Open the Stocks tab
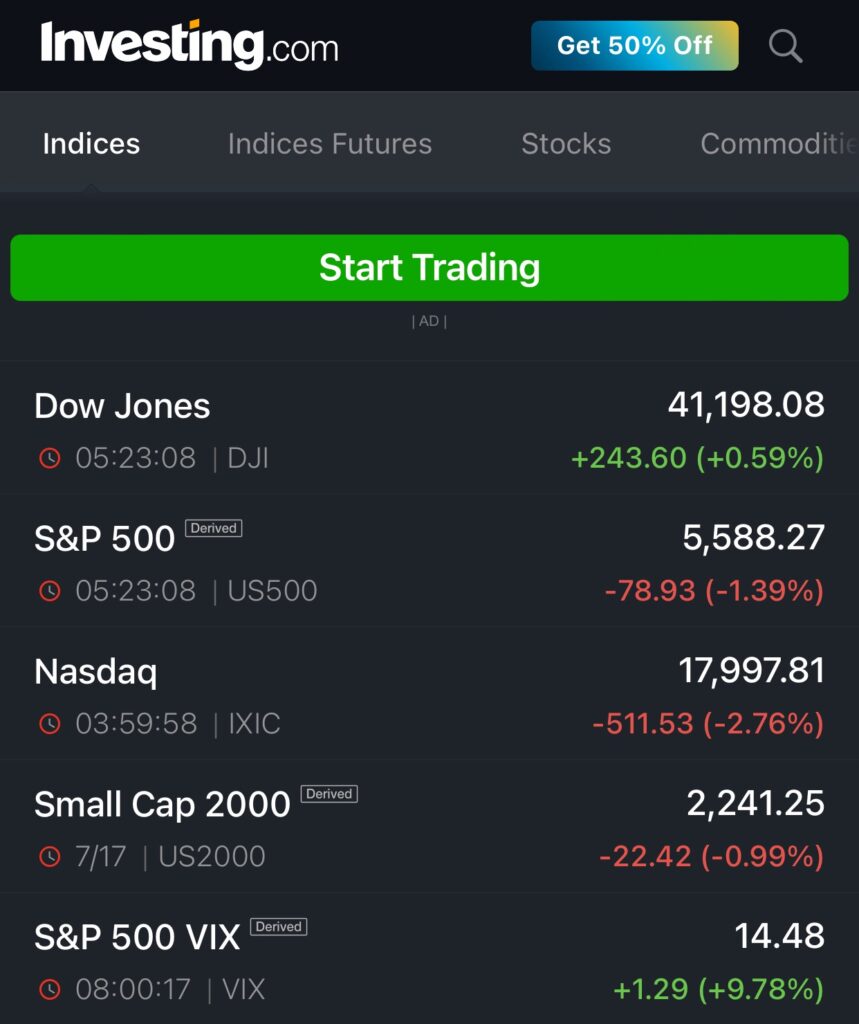The image size is (859, 1024). tap(566, 144)
